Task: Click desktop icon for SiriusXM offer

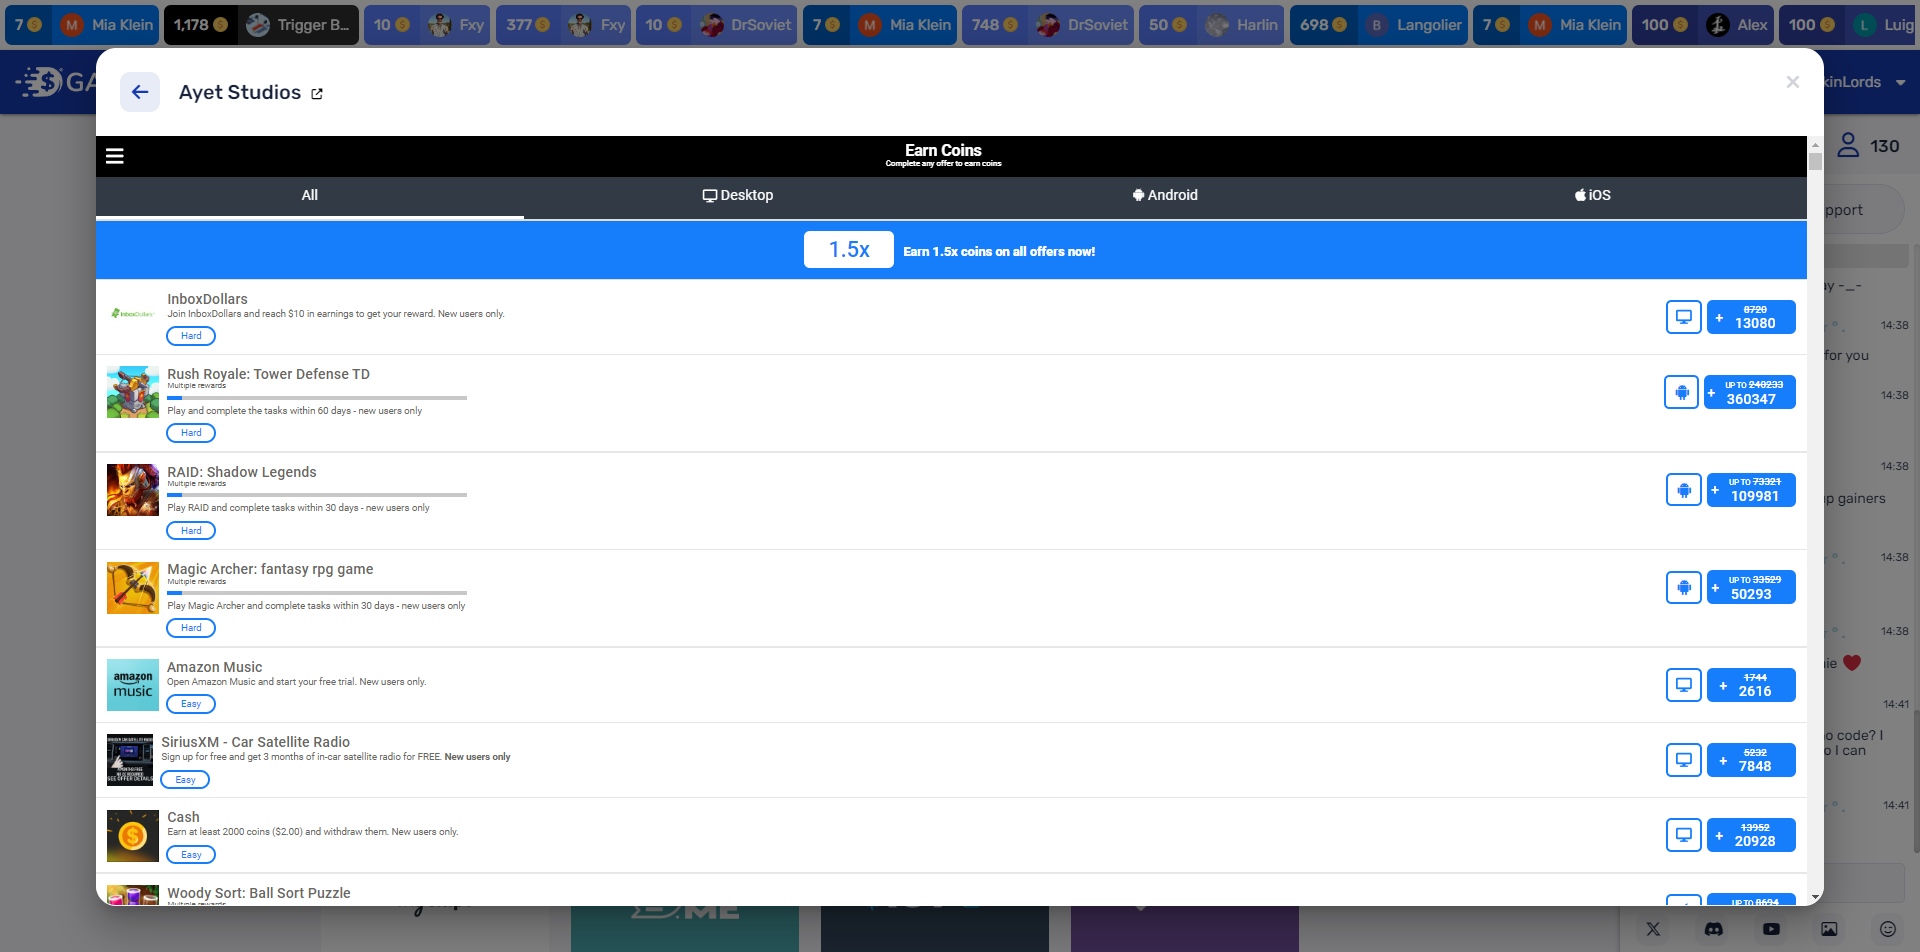Action: (1684, 760)
